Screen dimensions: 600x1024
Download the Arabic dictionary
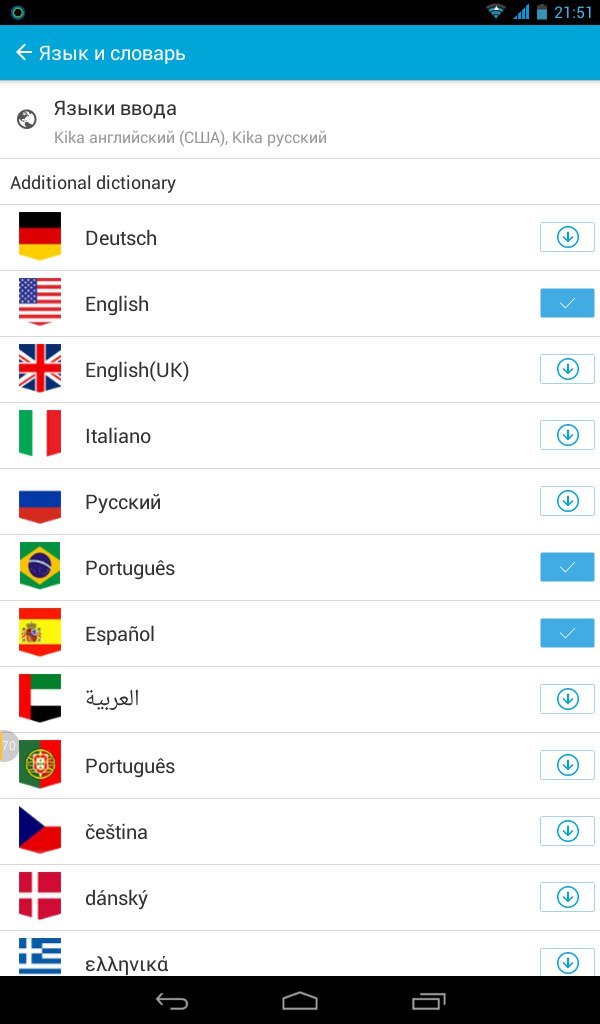pyautogui.click(x=567, y=700)
